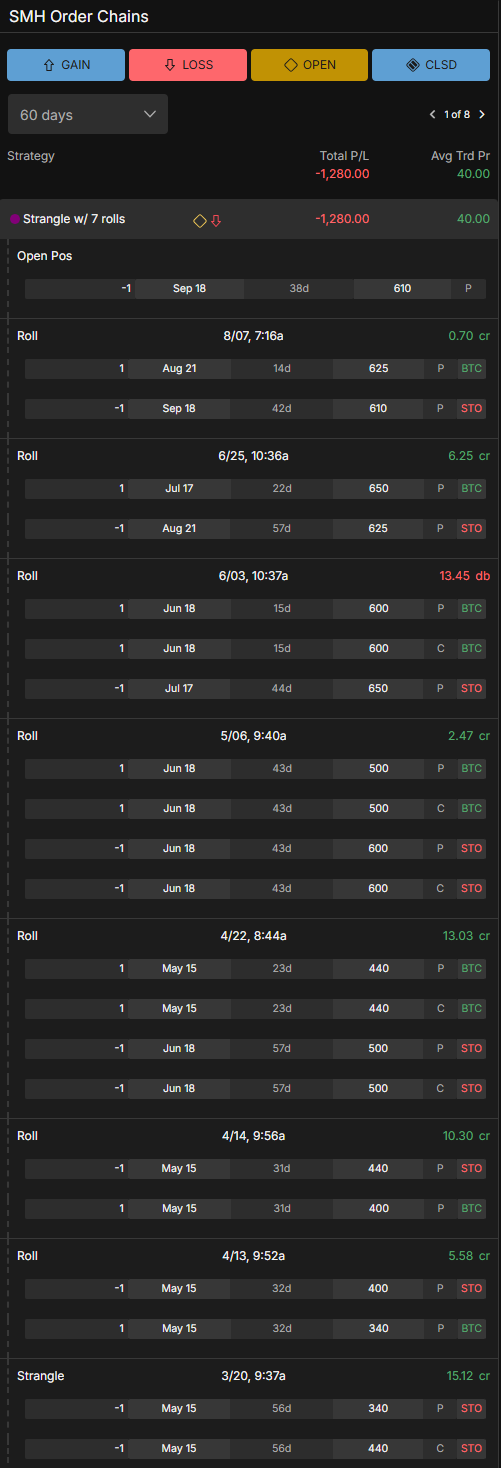Sort by Avg Trd Pr column header
Image resolution: width=501 pixels, height=1468 pixels.
(x=458, y=156)
